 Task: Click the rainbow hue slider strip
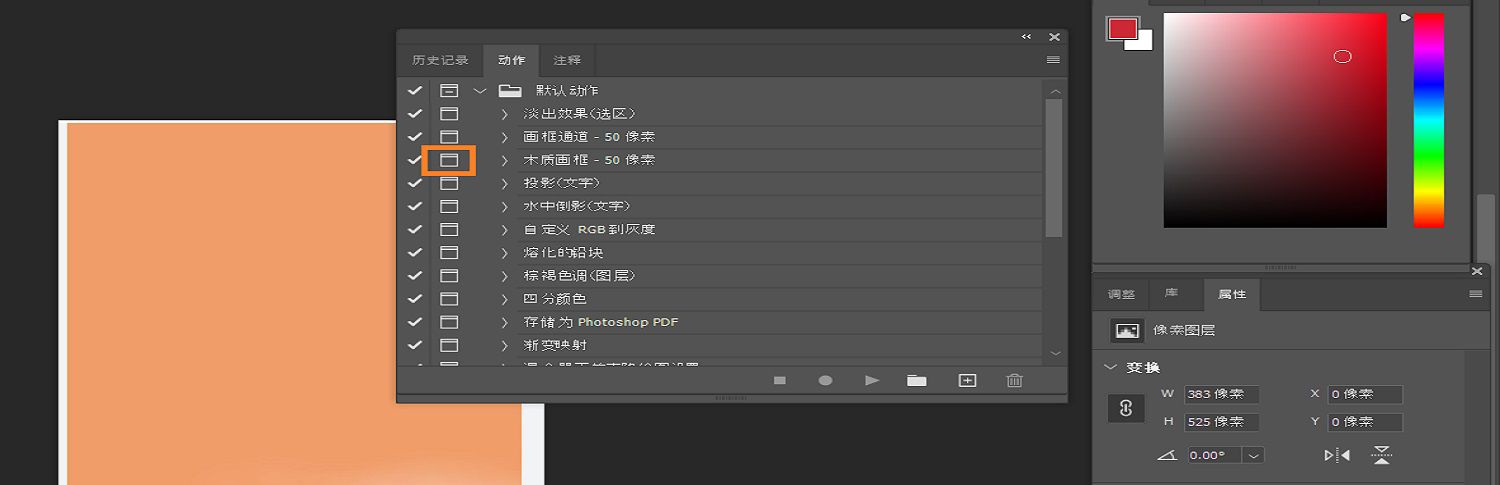click(x=1428, y=120)
